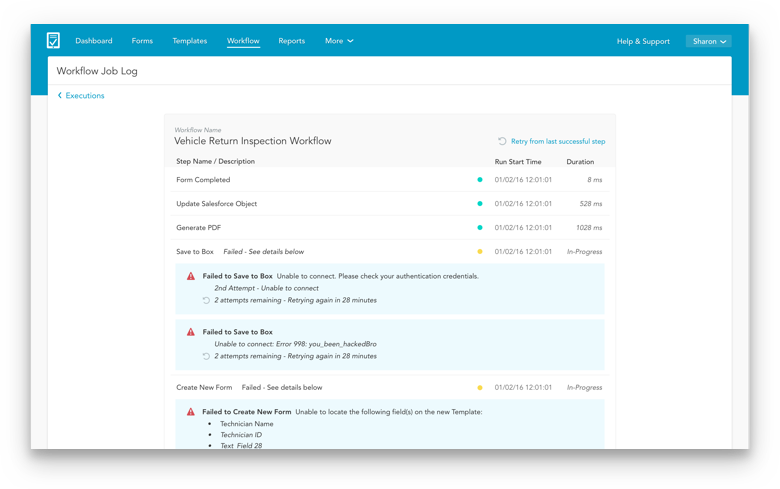Open the Sharon user dropdown

point(708,41)
